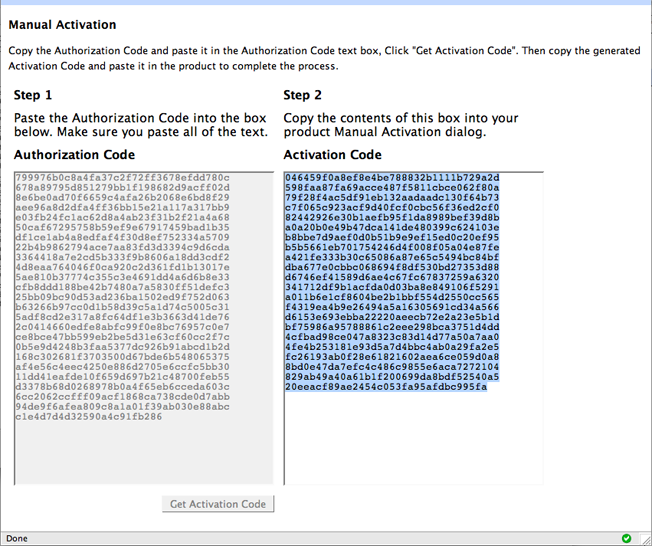This screenshot has height=546, width=652.
Task: Click activation line starting a011b6e1cf86
Action: pos(392,297)
